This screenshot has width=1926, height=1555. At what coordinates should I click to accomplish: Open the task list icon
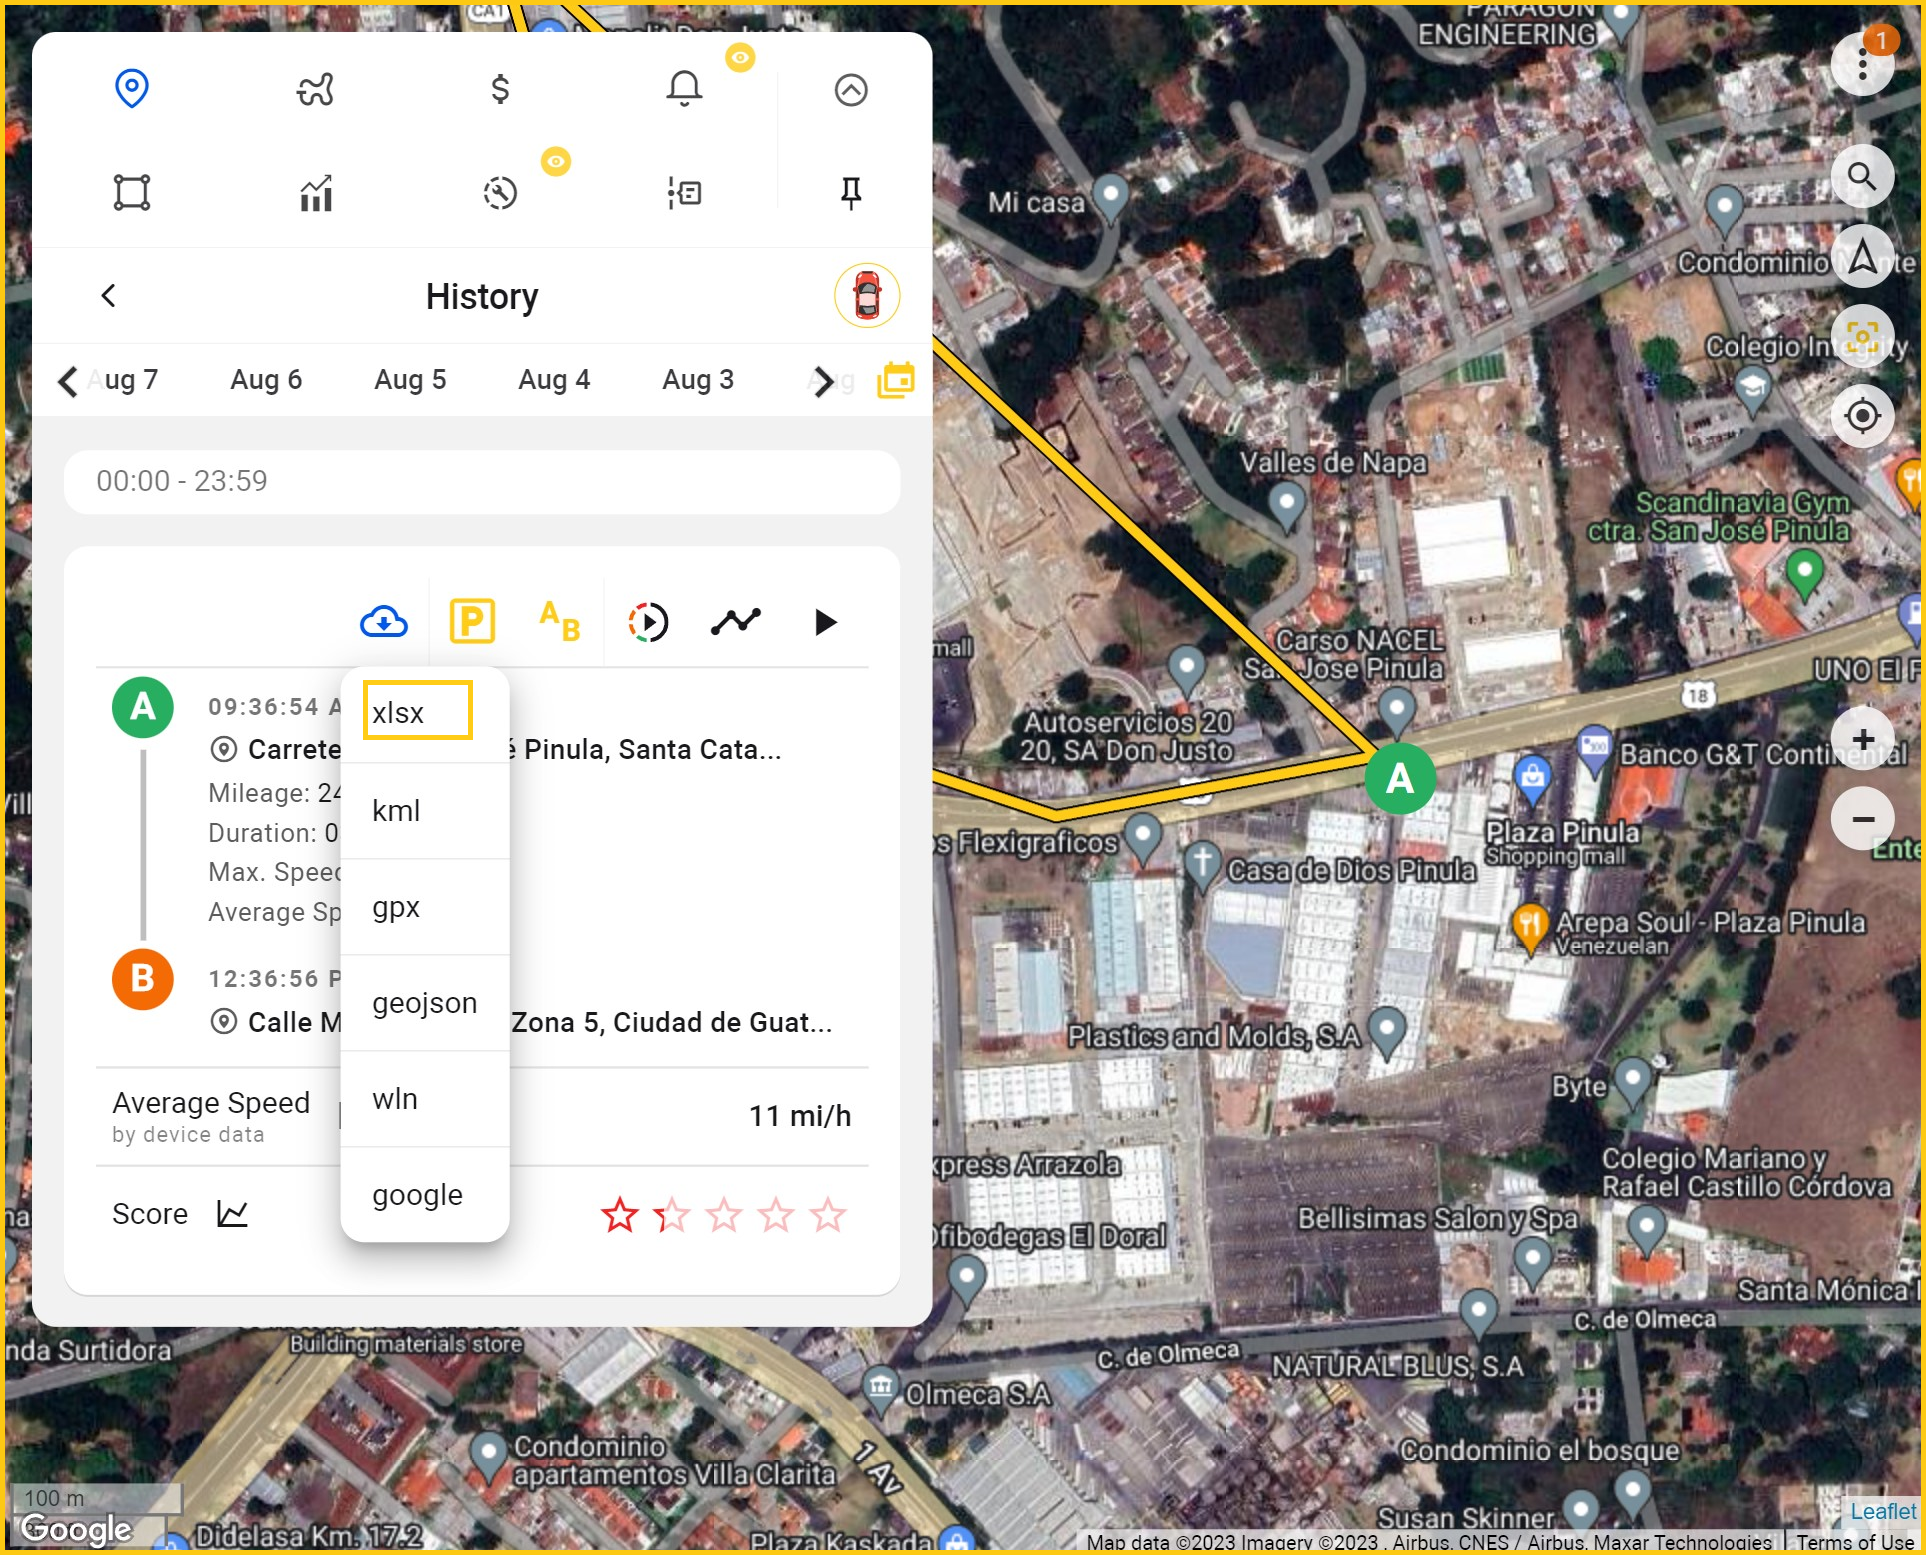(x=684, y=192)
